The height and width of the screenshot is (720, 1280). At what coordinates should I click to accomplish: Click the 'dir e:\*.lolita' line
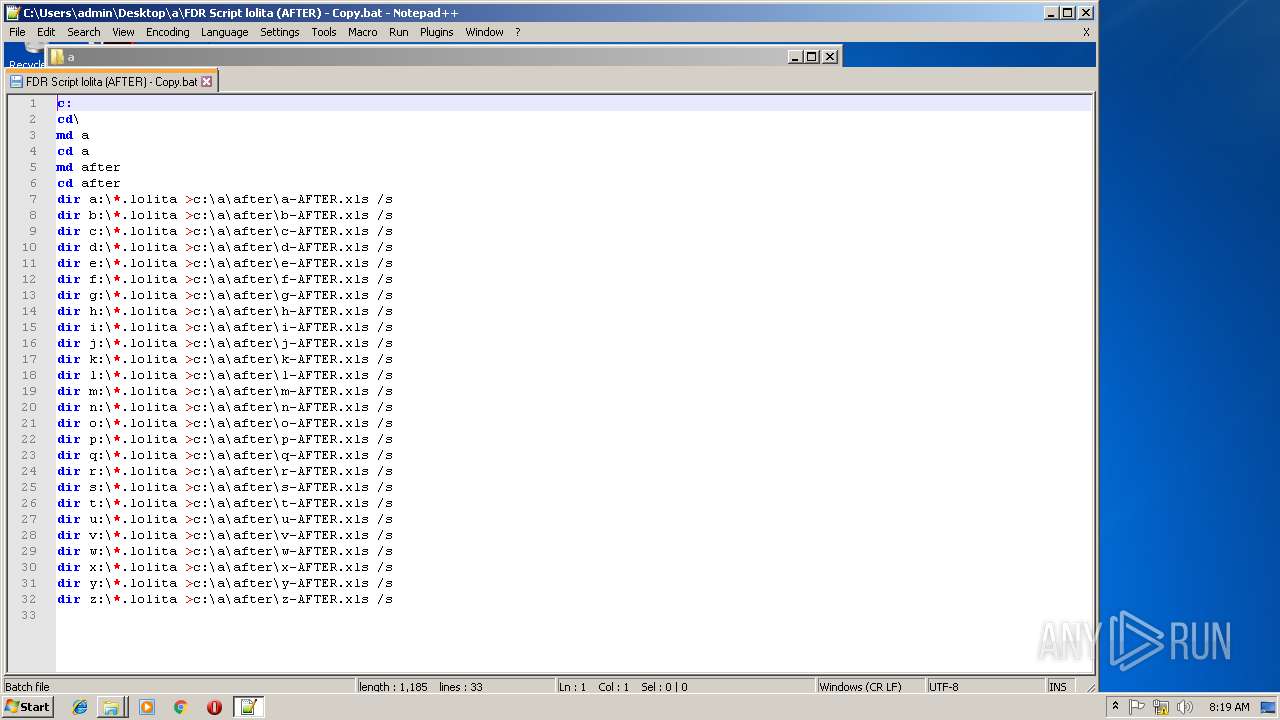coord(225,263)
